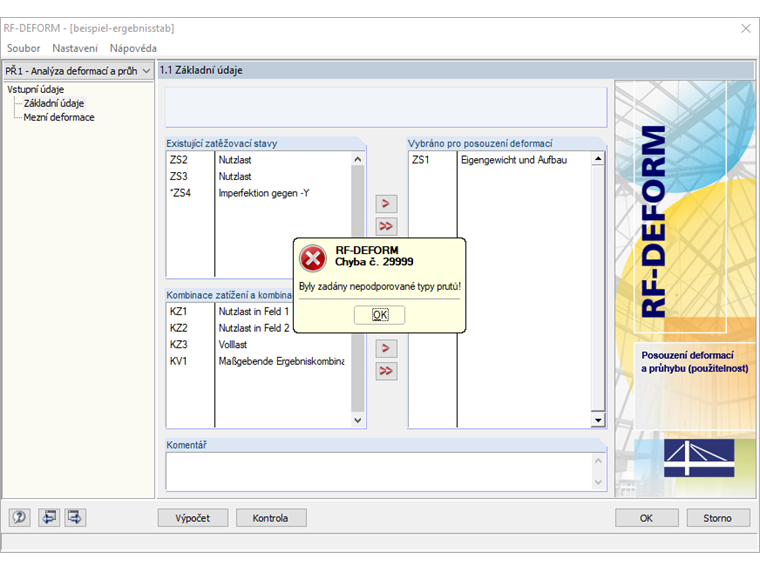
Task: Click the help question mark icon
Action: tap(19, 517)
